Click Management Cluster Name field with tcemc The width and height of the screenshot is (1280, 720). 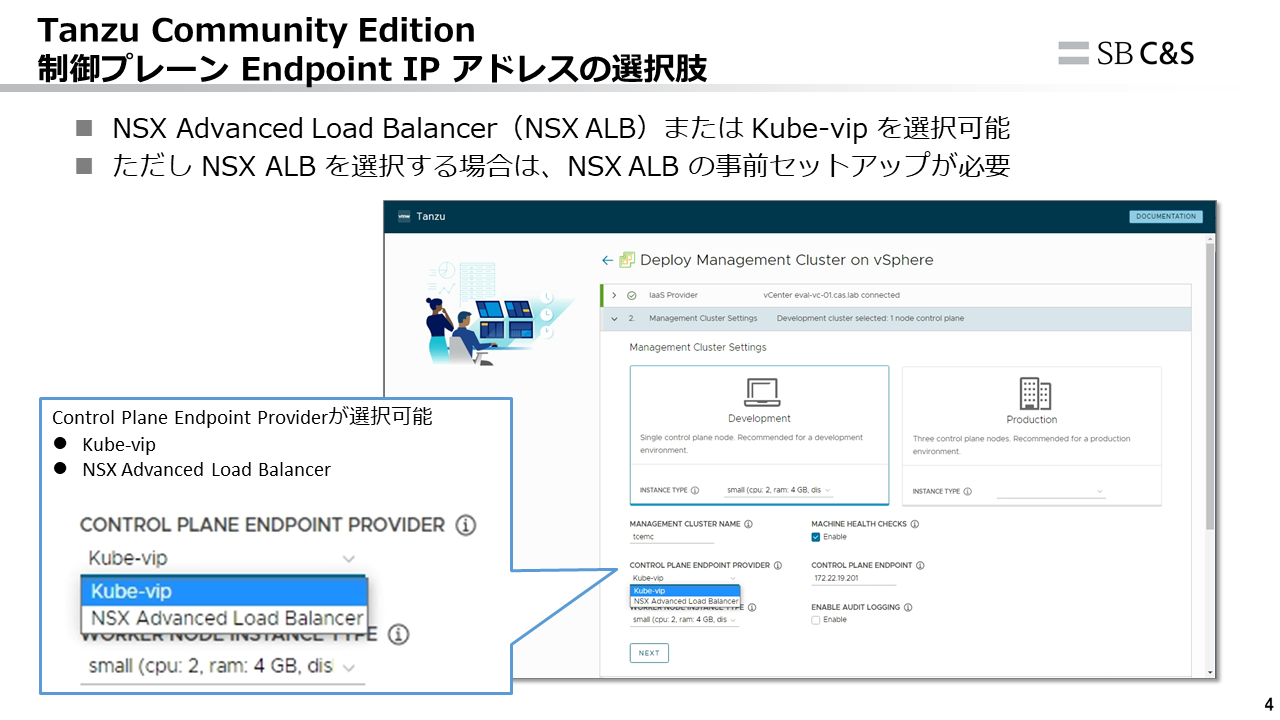tap(672, 537)
